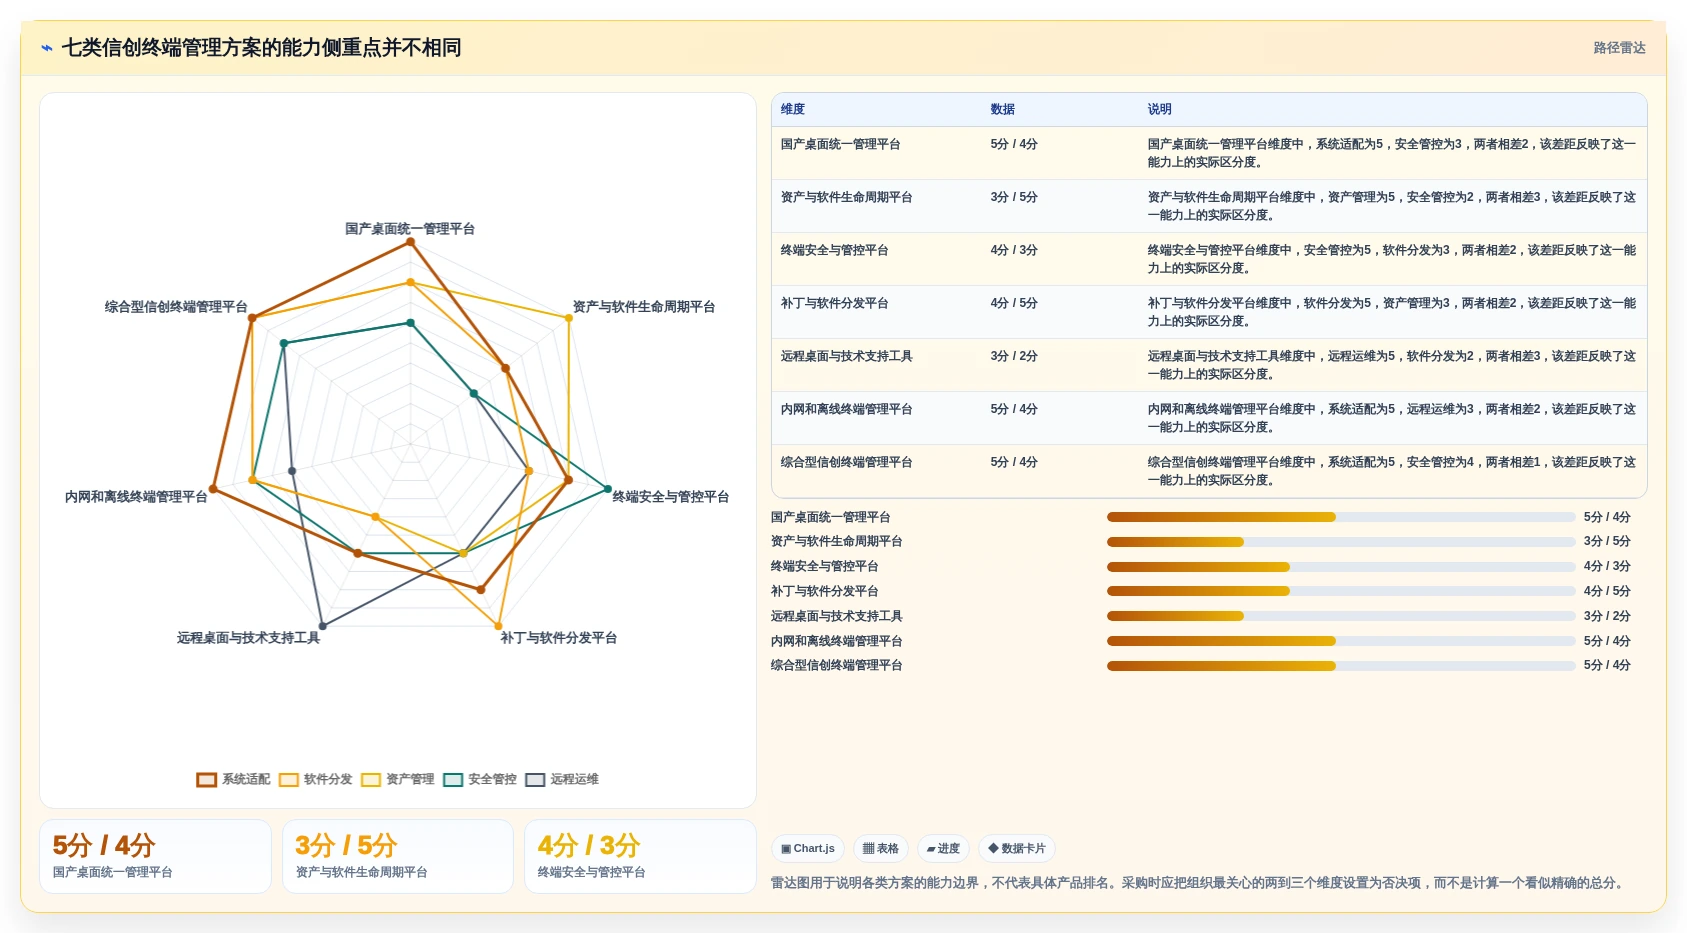Click progress bar for 内网和离线终端管理平台
The width and height of the screenshot is (1687, 933).
[x=1341, y=641]
